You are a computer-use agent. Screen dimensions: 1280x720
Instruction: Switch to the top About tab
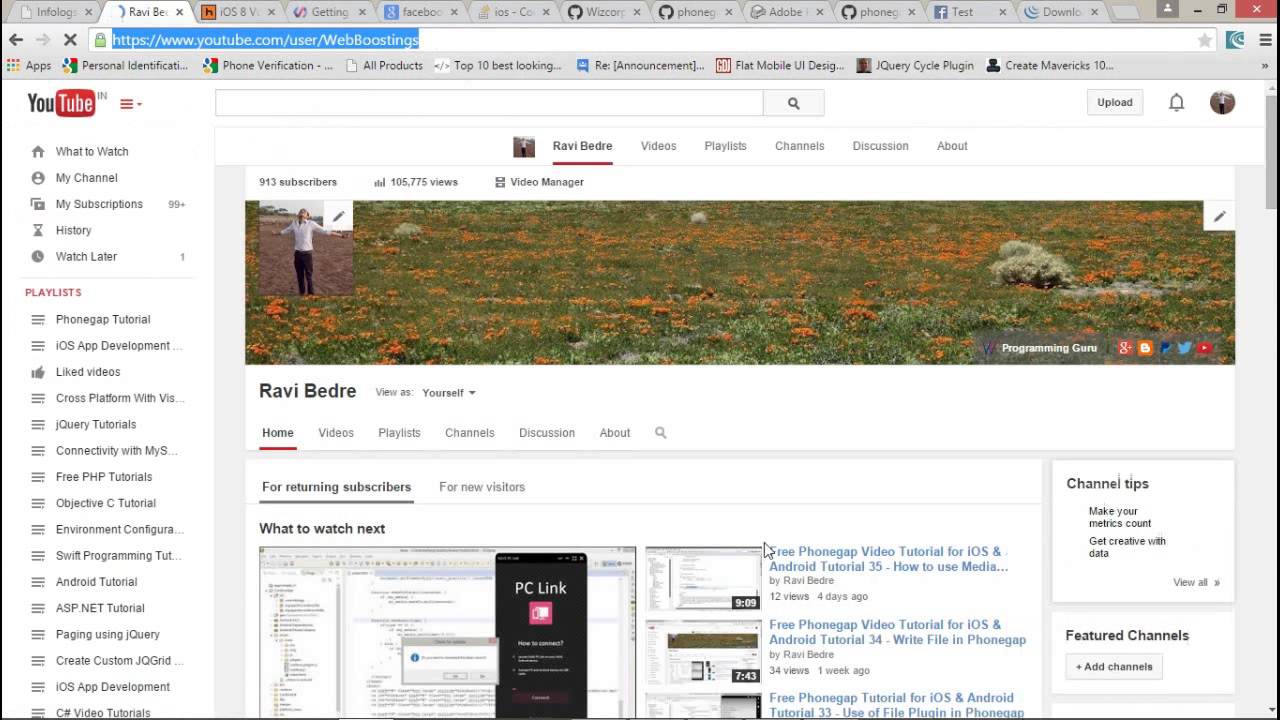(x=952, y=146)
